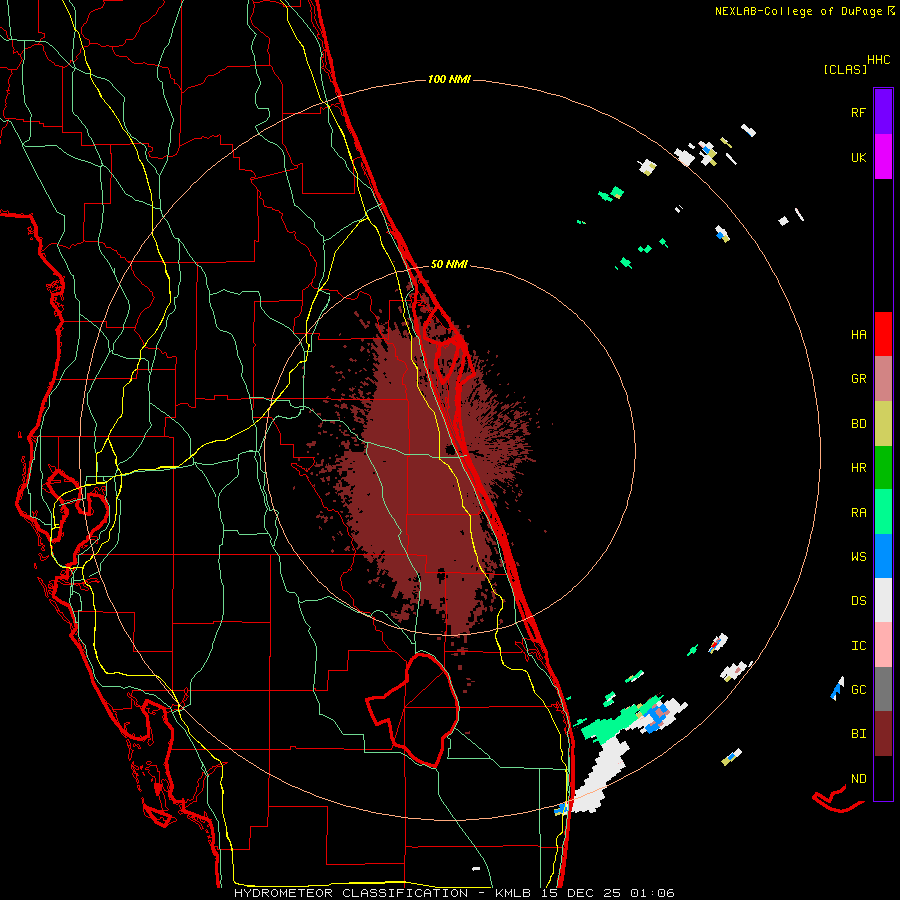Click the HA red legend color block

point(883,334)
